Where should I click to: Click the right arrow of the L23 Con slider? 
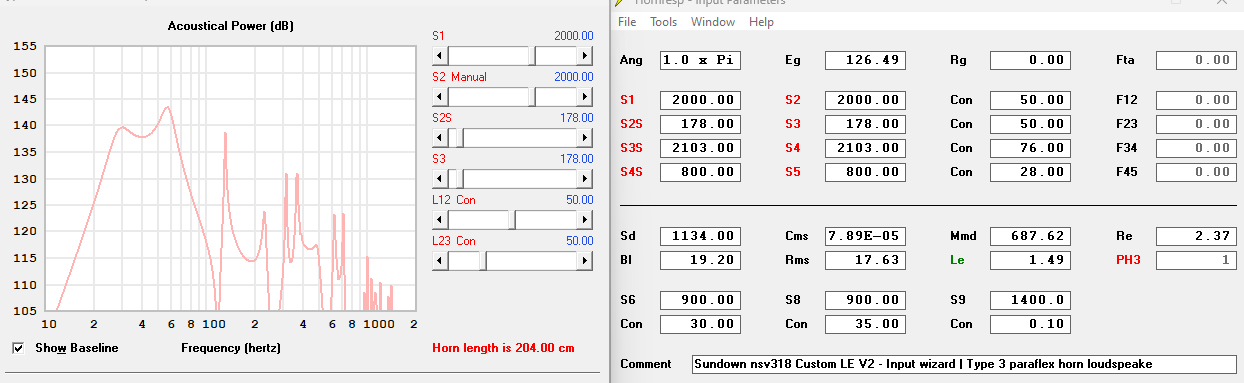[x=586, y=261]
